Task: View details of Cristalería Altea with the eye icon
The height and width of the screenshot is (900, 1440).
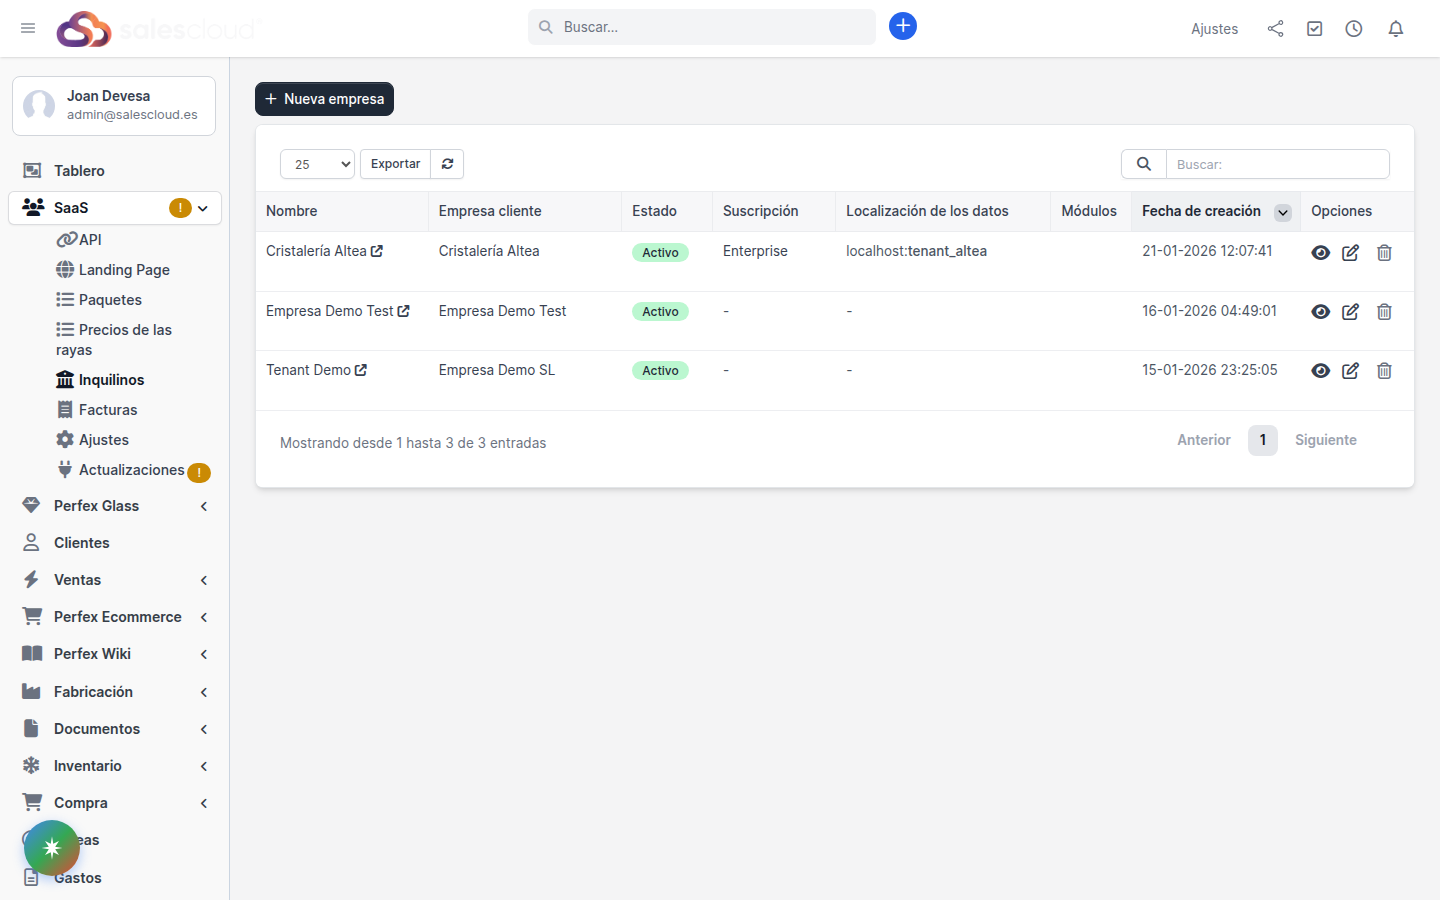Action: coord(1320,253)
